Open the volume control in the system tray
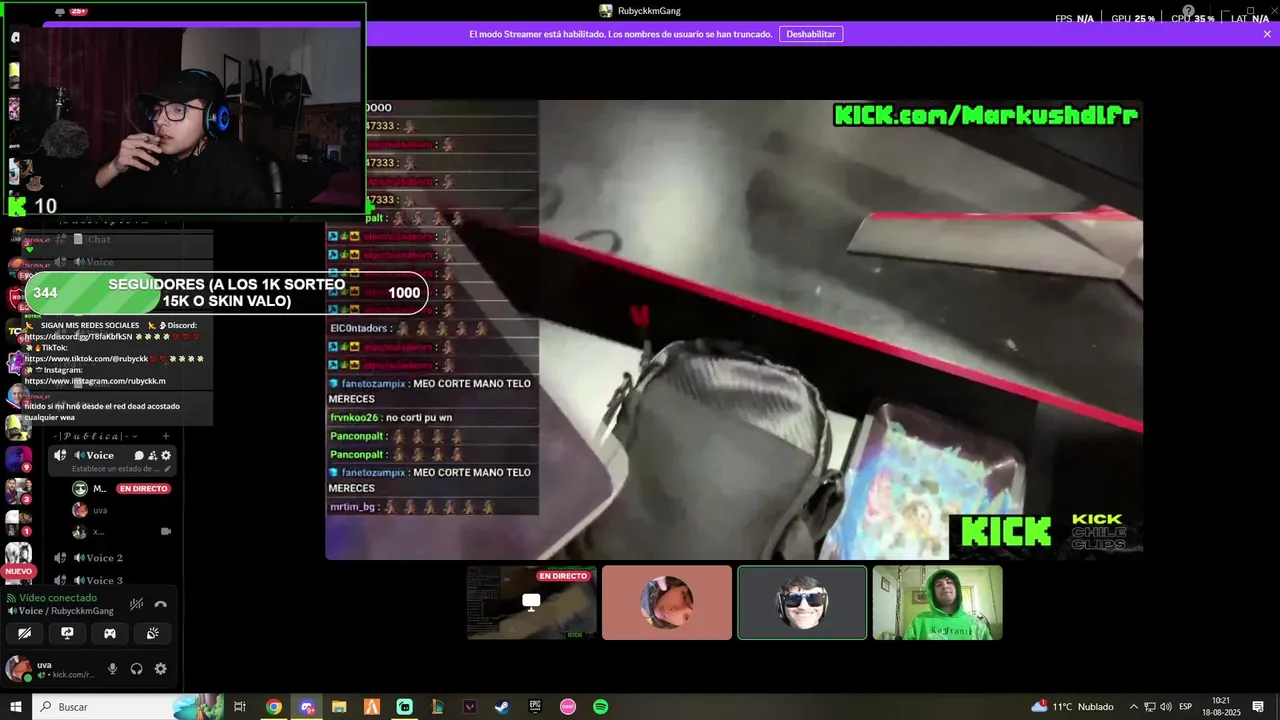This screenshot has width=1280, height=720. pyautogui.click(x=1166, y=707)
